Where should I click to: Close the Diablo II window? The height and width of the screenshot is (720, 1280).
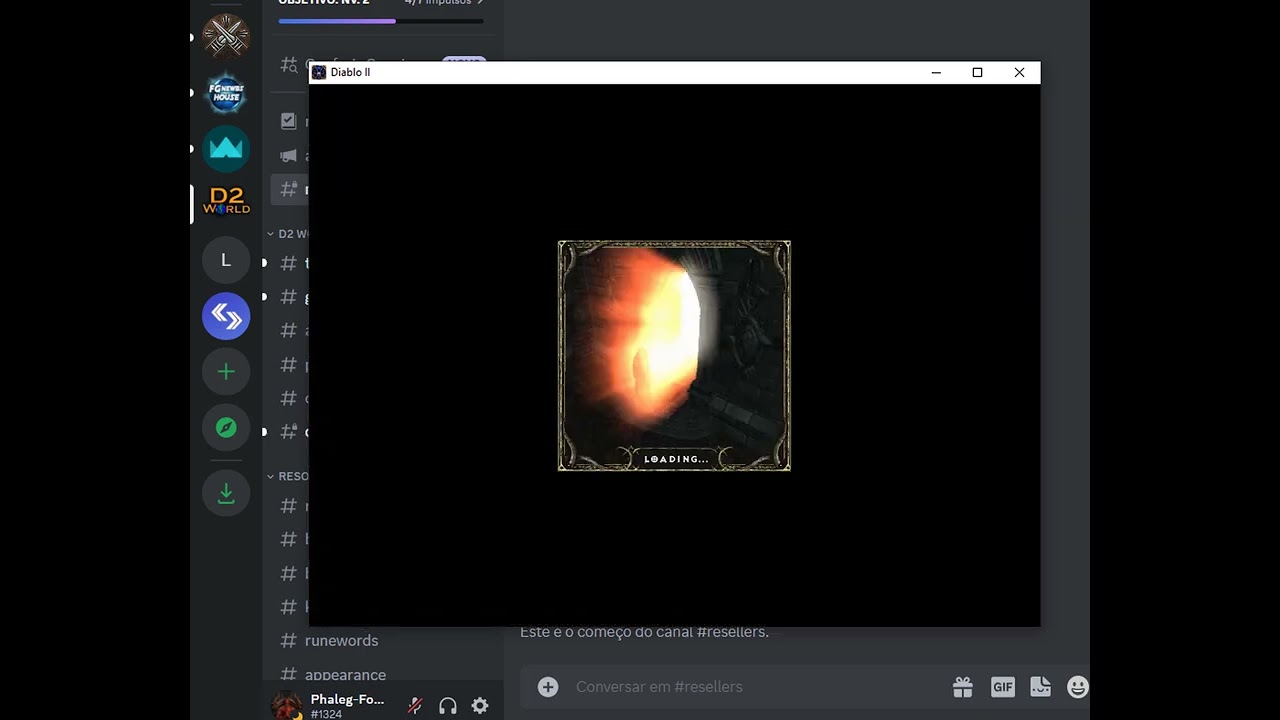tap(1019, 72)
